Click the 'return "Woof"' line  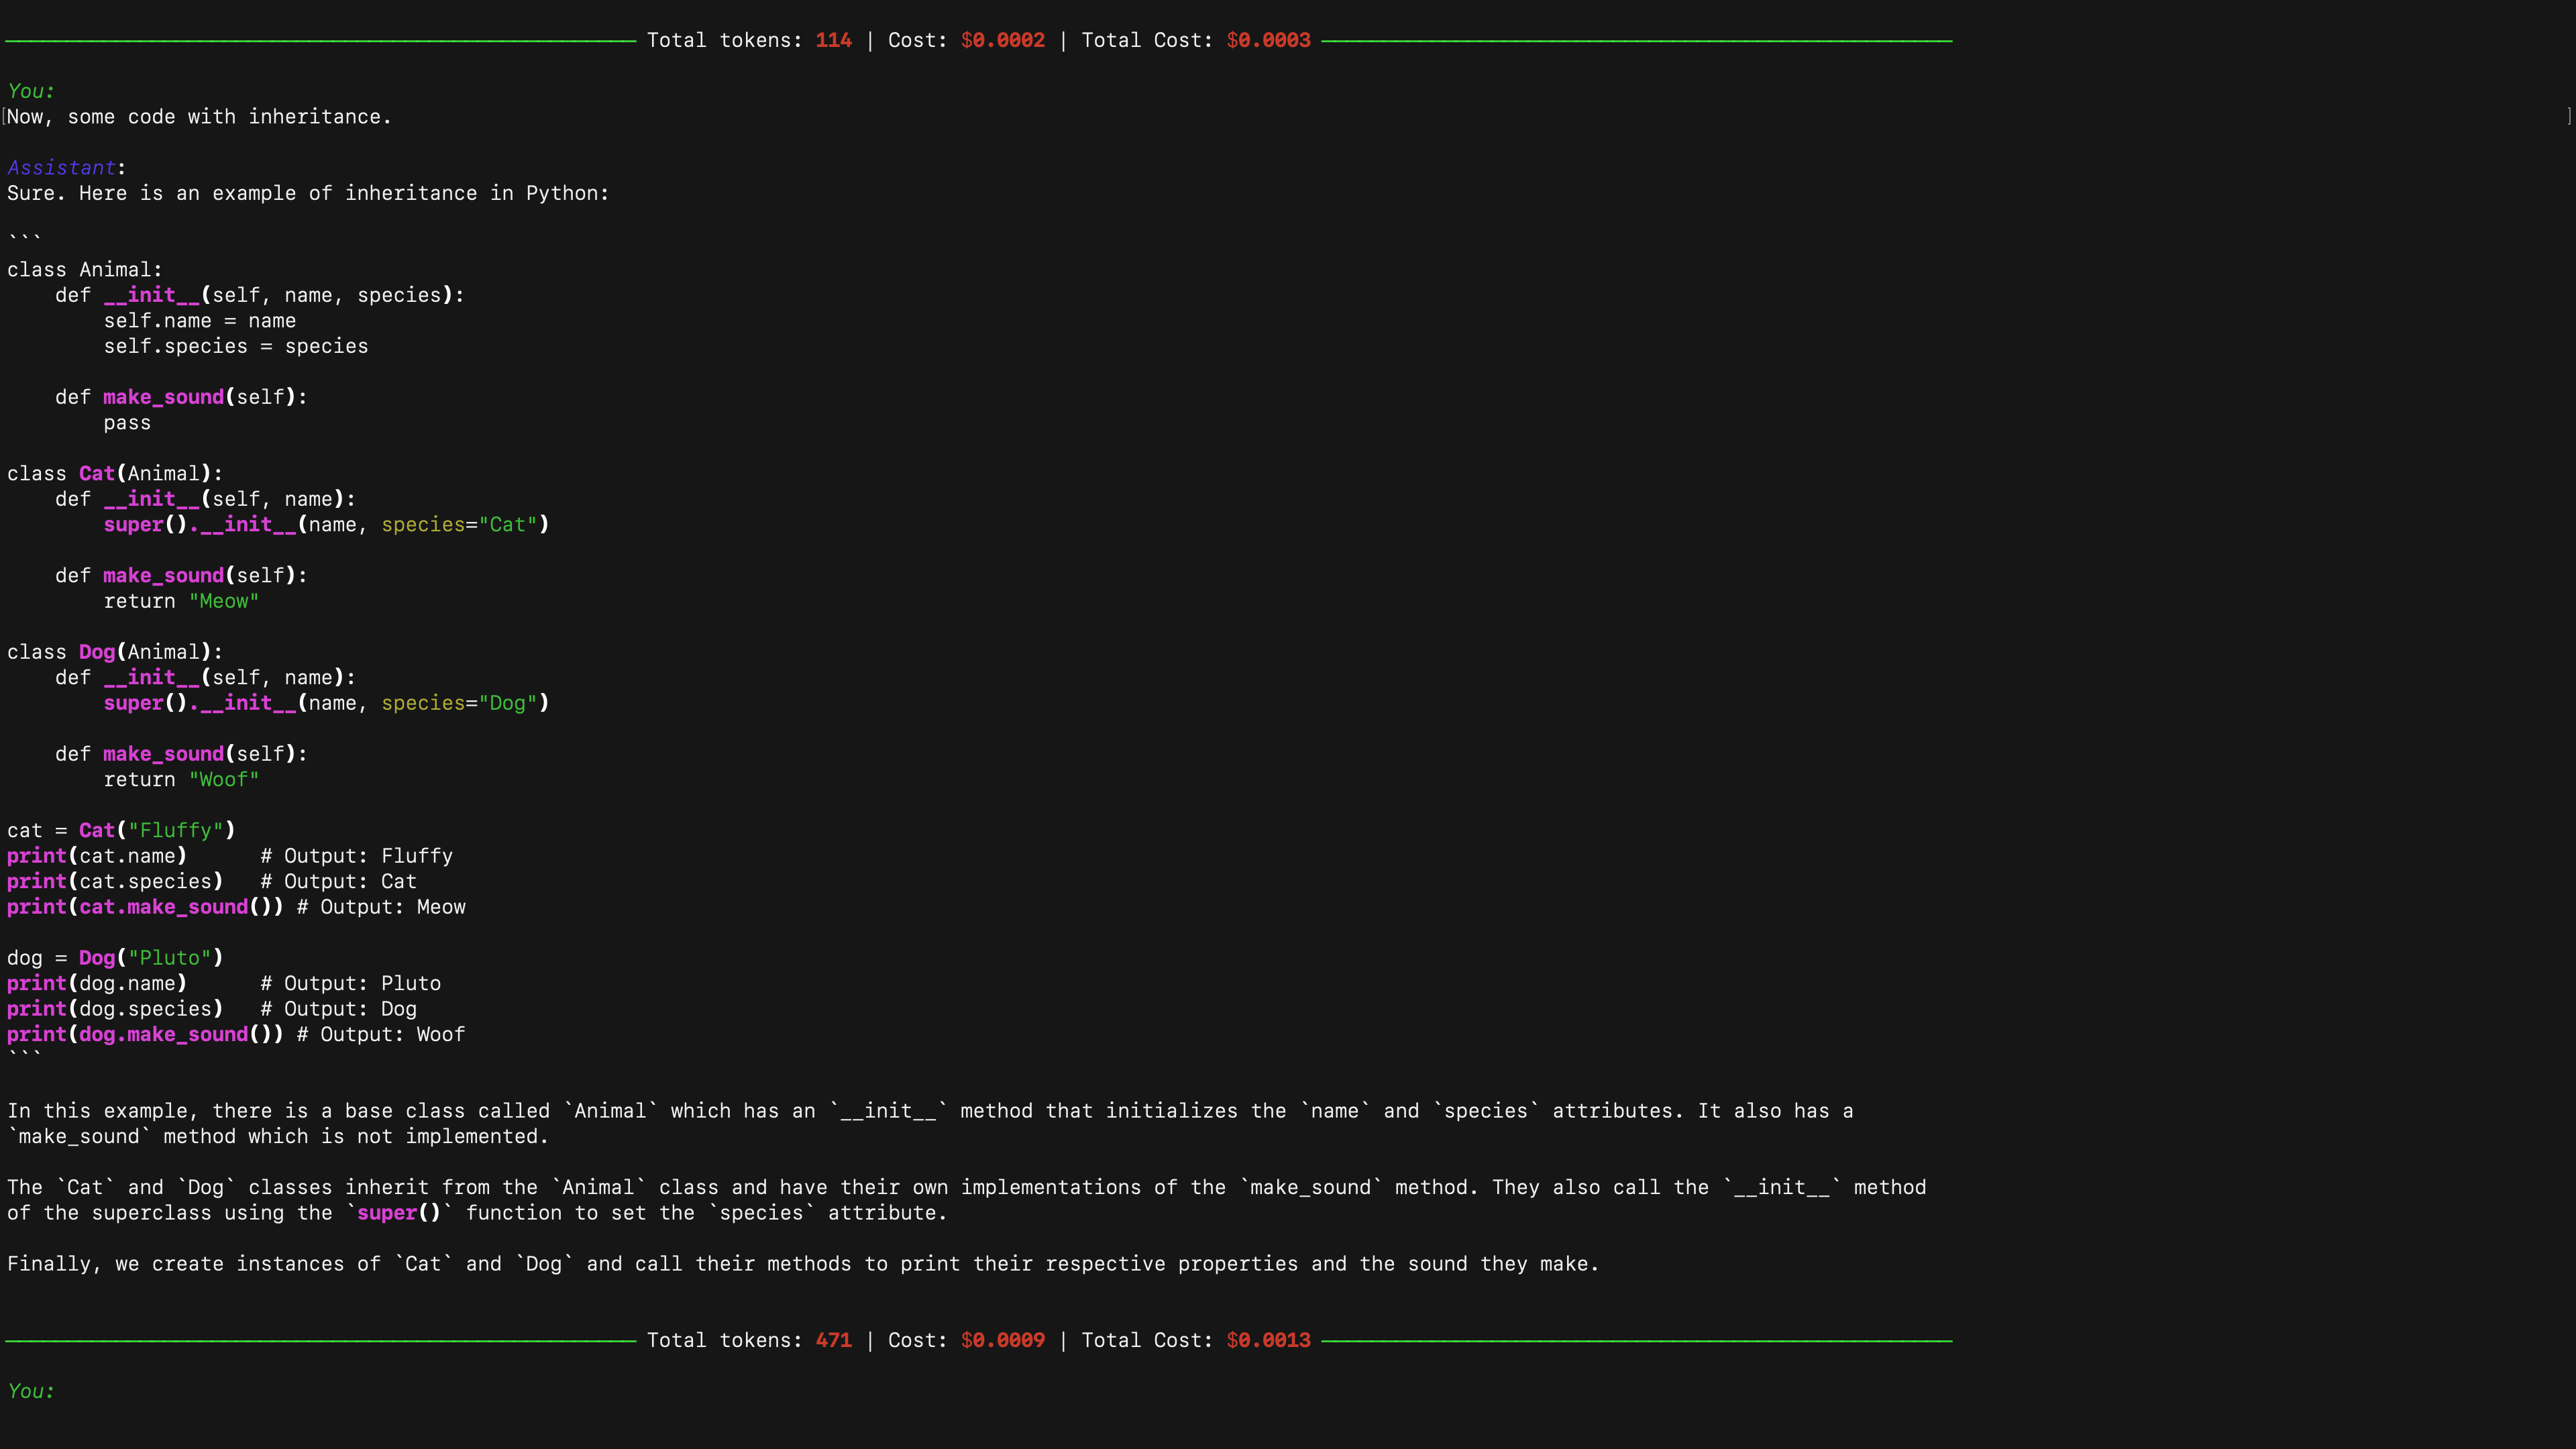point(181,780)
